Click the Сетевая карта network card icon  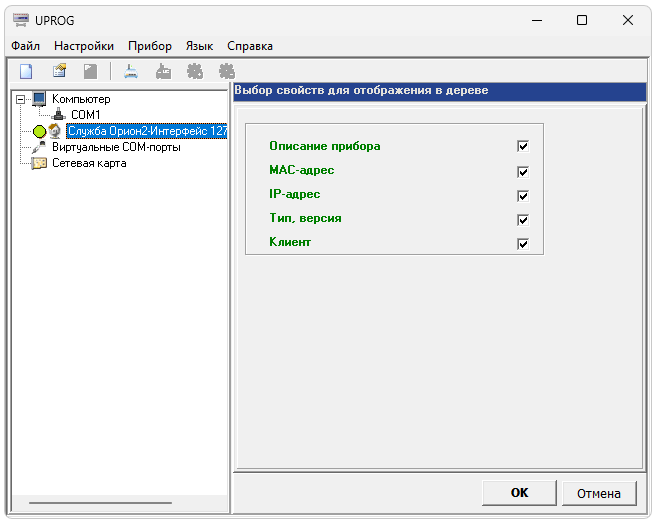[39, 163]
